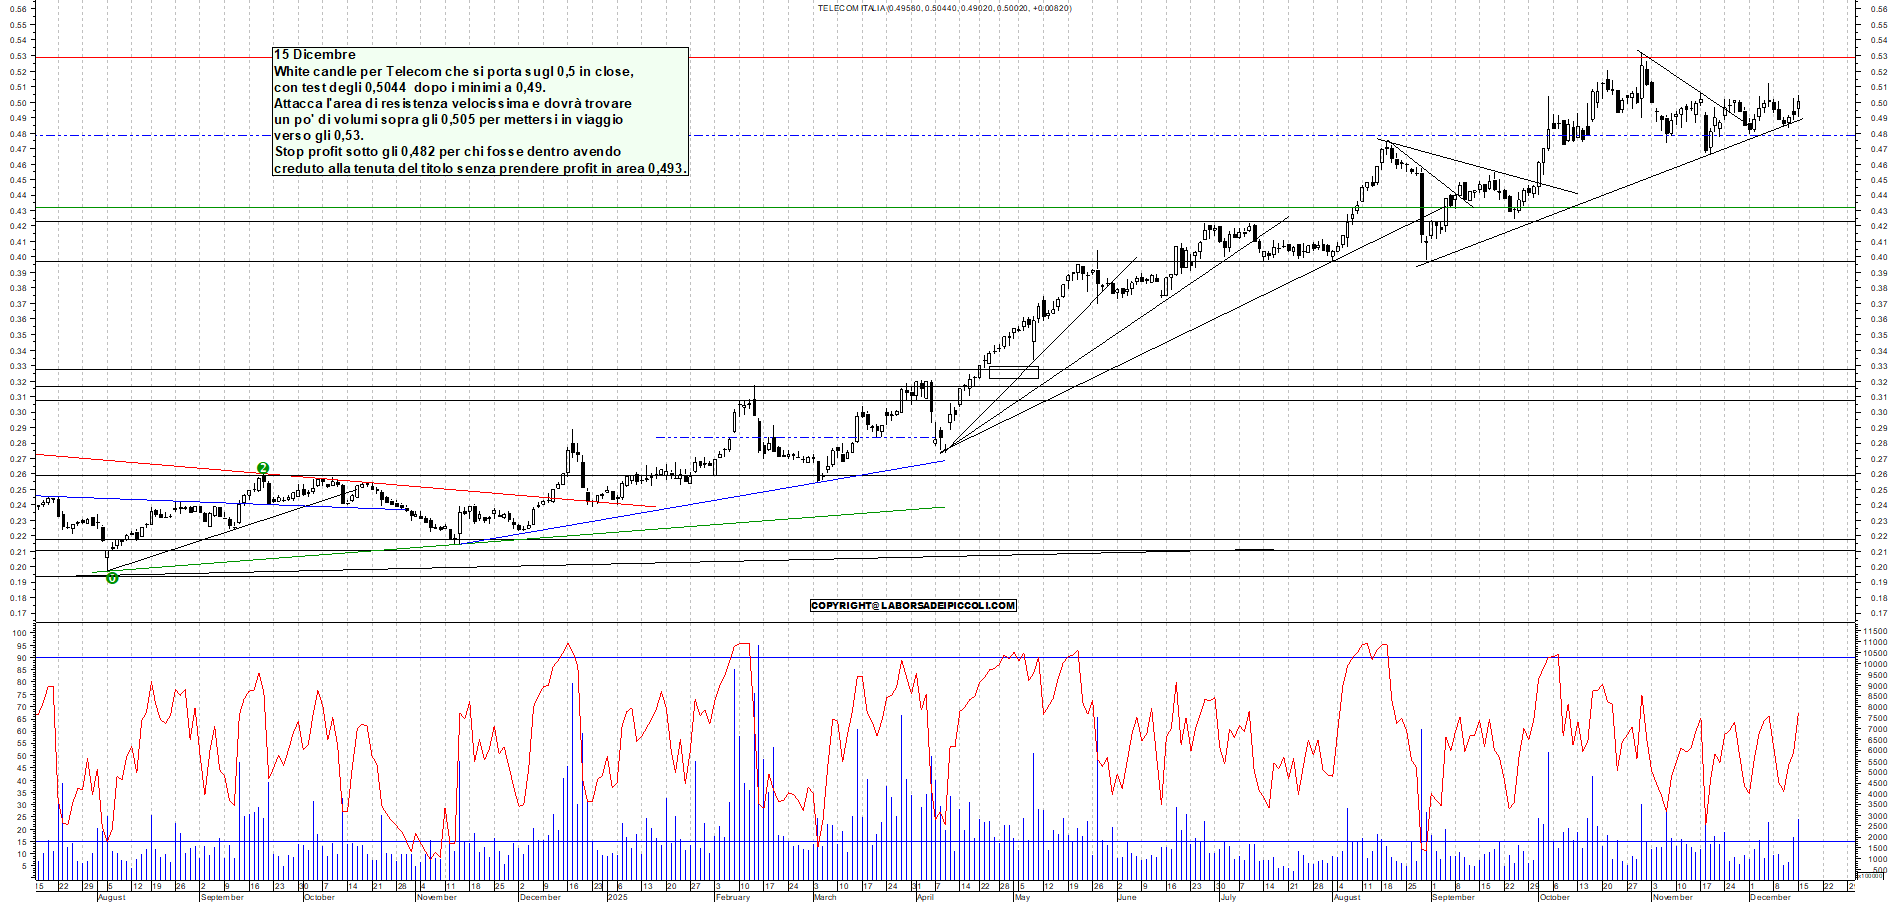This screenshot has height=902, width=1890.
Task: Click the 2025 year label on time axis
Action: point(618,897)
